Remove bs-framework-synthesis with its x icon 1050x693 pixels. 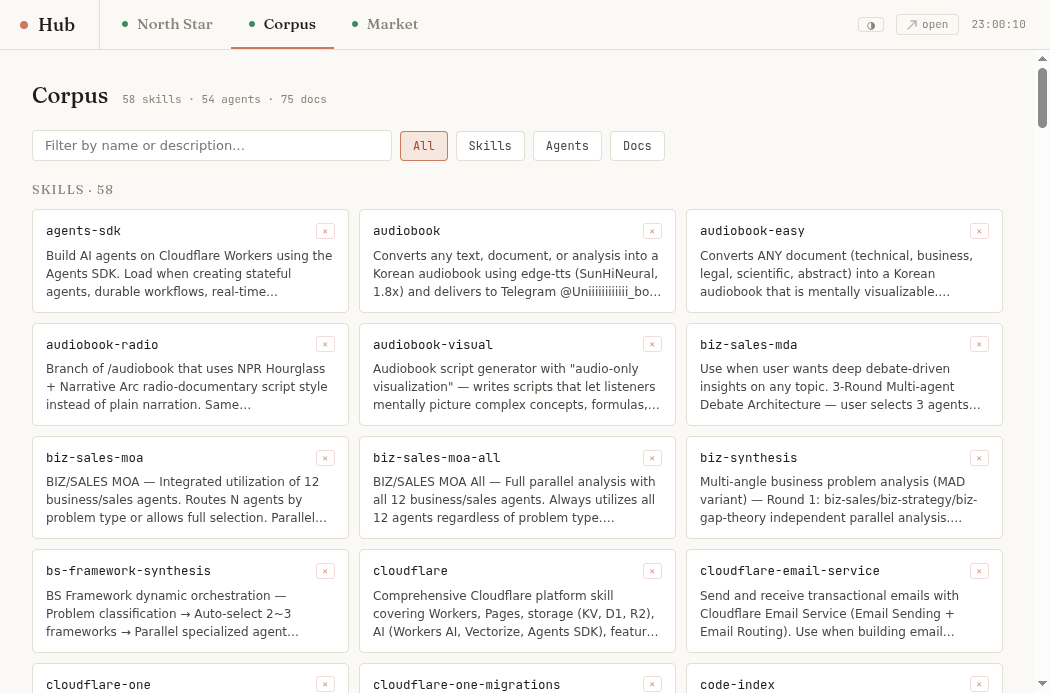[x=325, y=571]
